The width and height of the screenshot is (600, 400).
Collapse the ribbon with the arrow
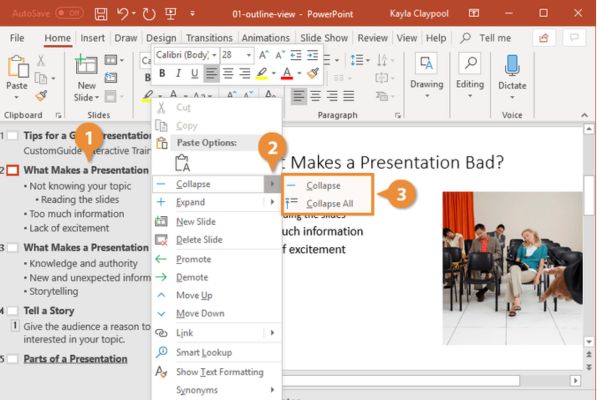pyautogui.click(x=584, y=115)
